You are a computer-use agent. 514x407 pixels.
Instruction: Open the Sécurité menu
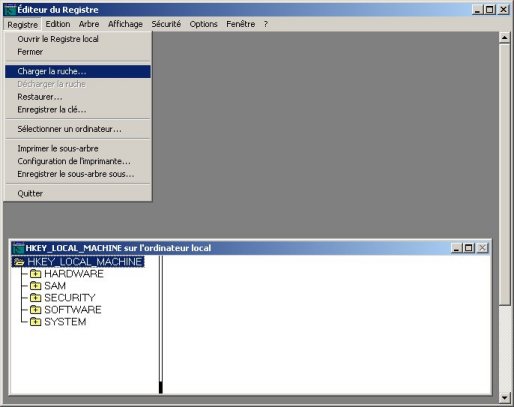tap(166, 24)
